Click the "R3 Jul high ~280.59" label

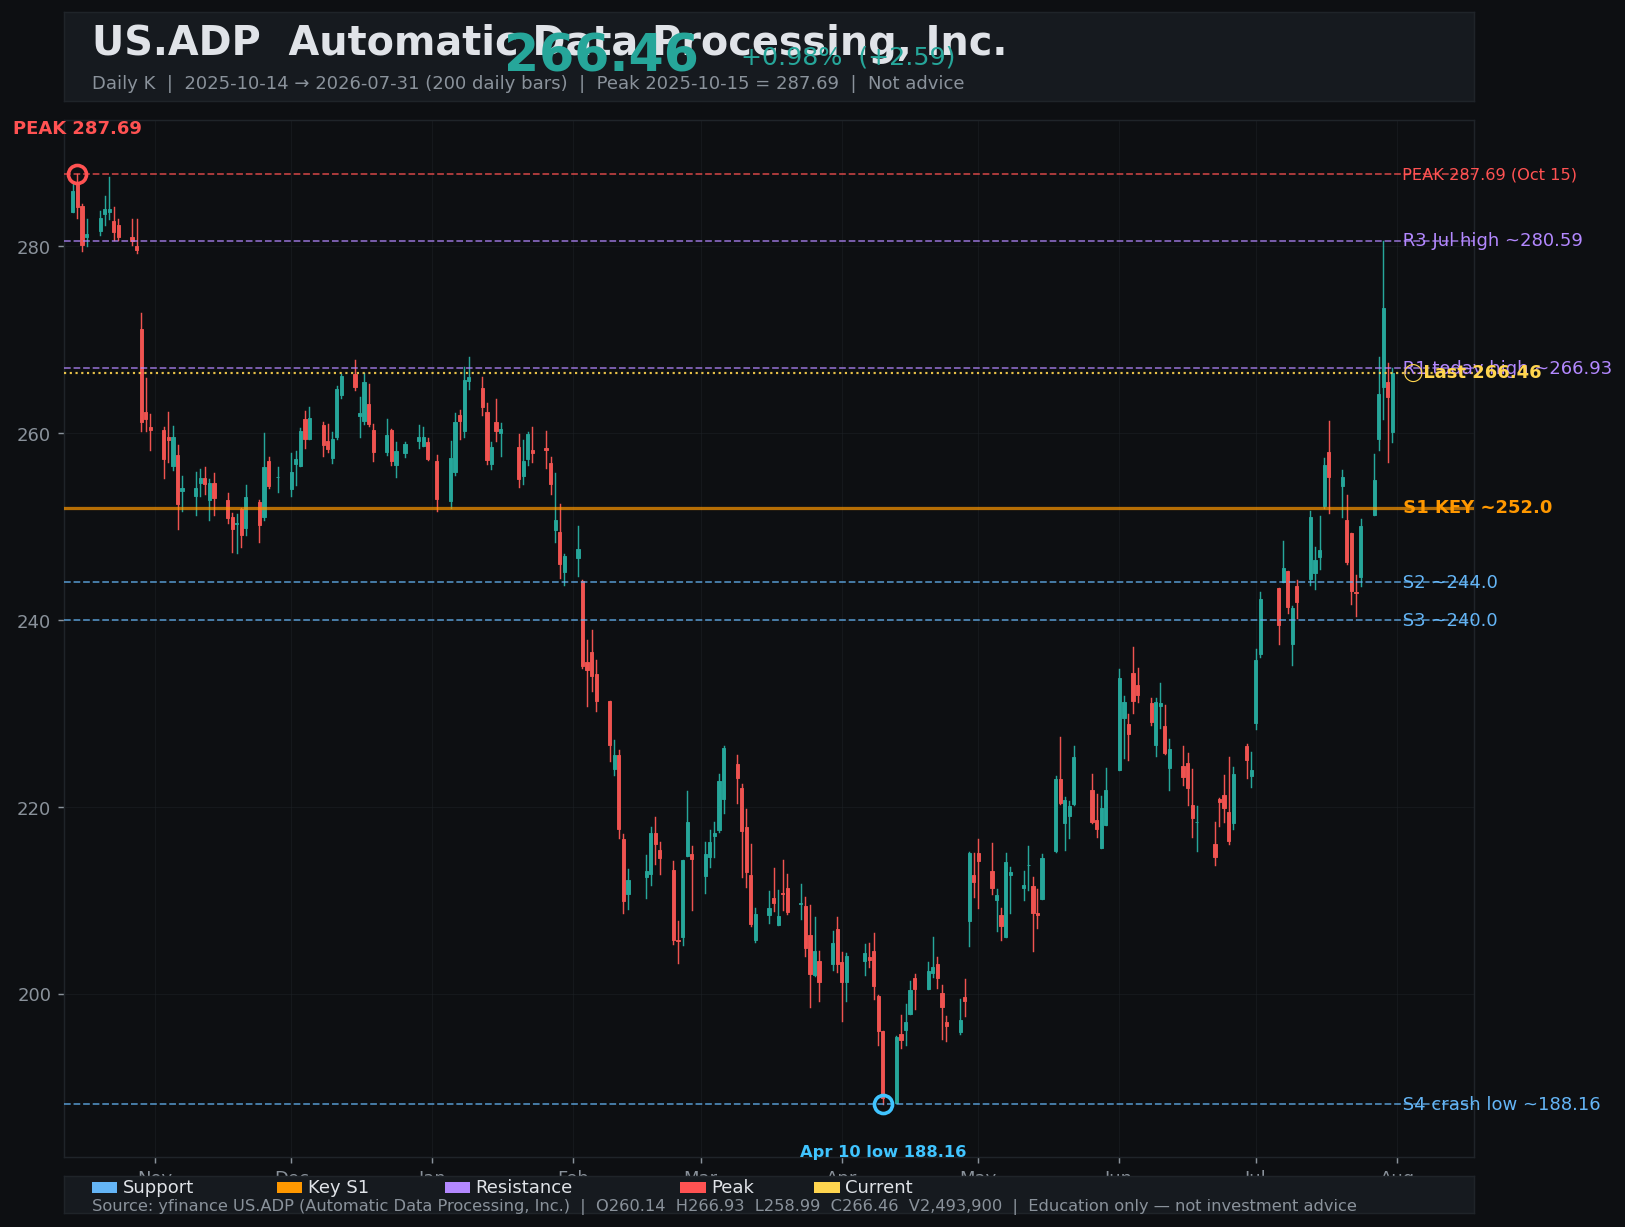coord(1493,240)
